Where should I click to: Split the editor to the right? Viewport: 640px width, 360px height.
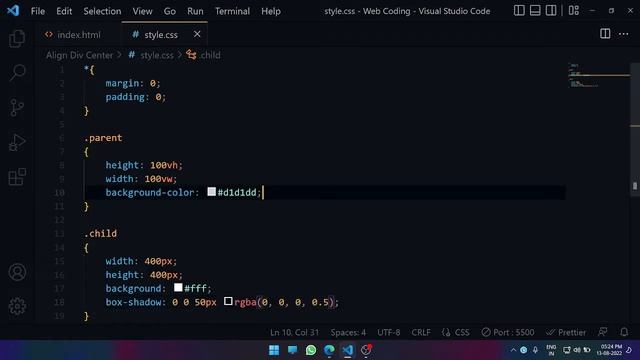click(x=605, y=34)
